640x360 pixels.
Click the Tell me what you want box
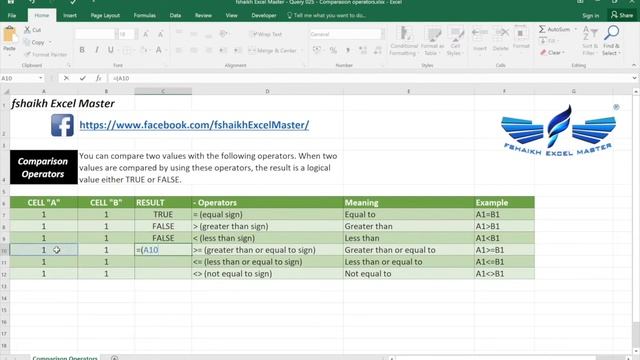click(327, 15)
